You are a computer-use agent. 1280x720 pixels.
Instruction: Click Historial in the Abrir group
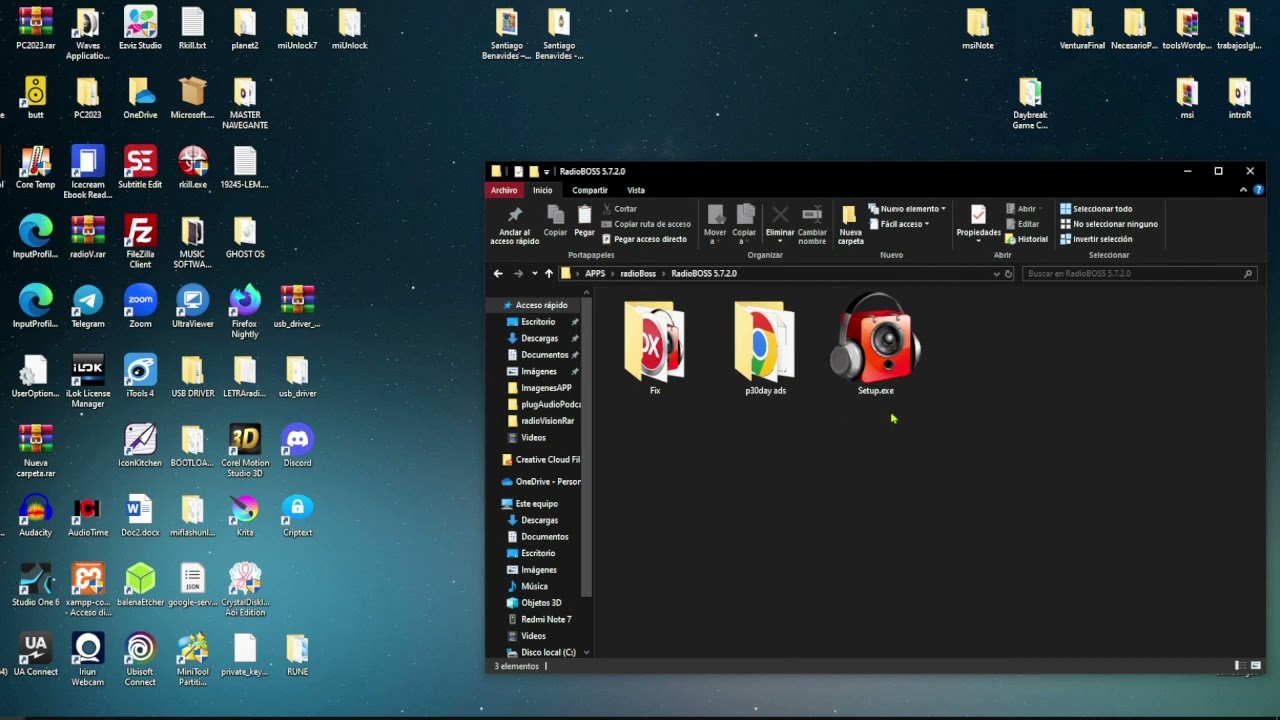1027,239
